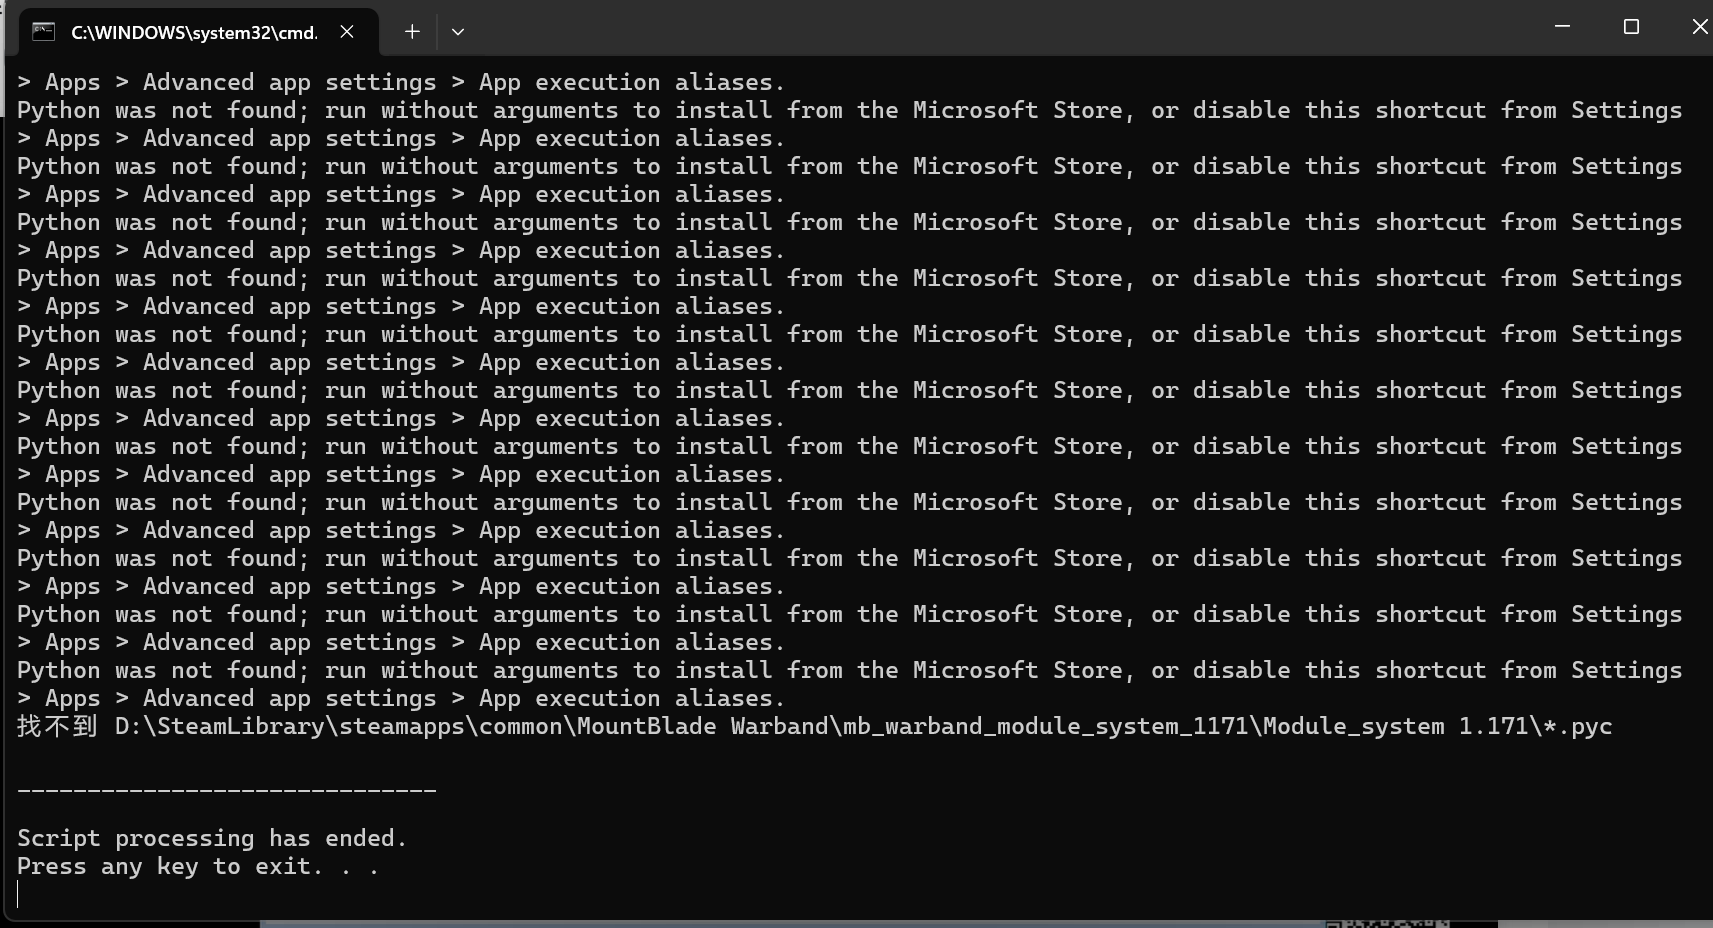The image size is (1713, 928).
Task: Expand the terminal profiles dropdown chevron
Action: pyautogui.click(x=458, y=32)
